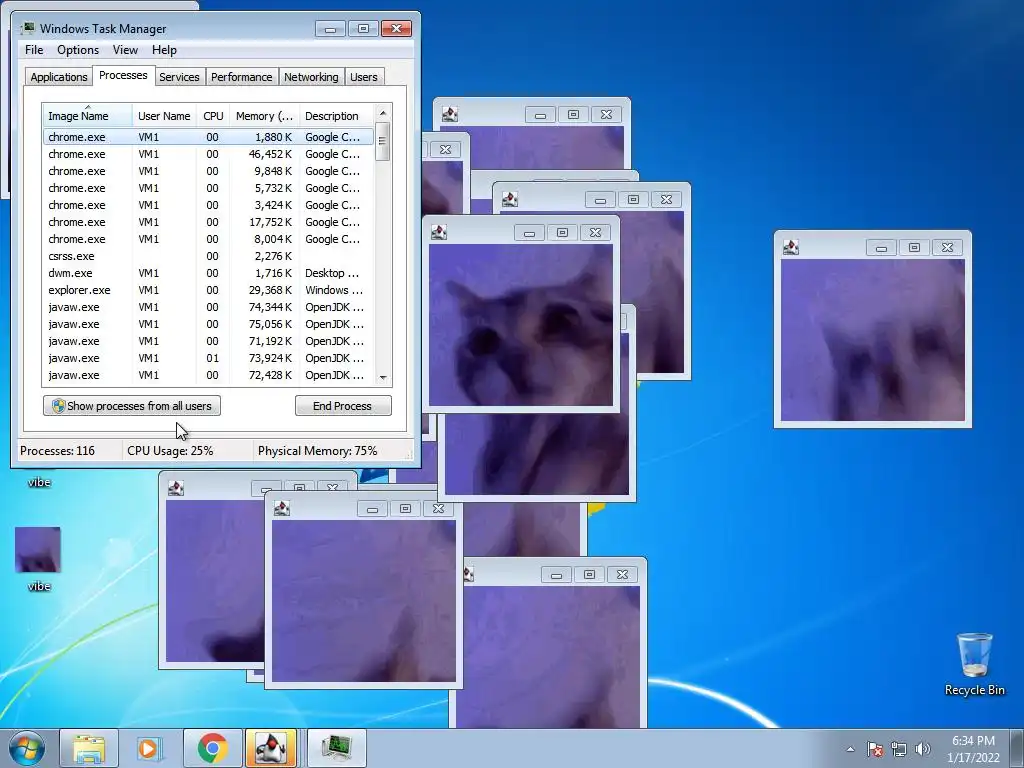The image size is (1024, 768).
Task: Switch to the Users tab
Action: point(364,77)
